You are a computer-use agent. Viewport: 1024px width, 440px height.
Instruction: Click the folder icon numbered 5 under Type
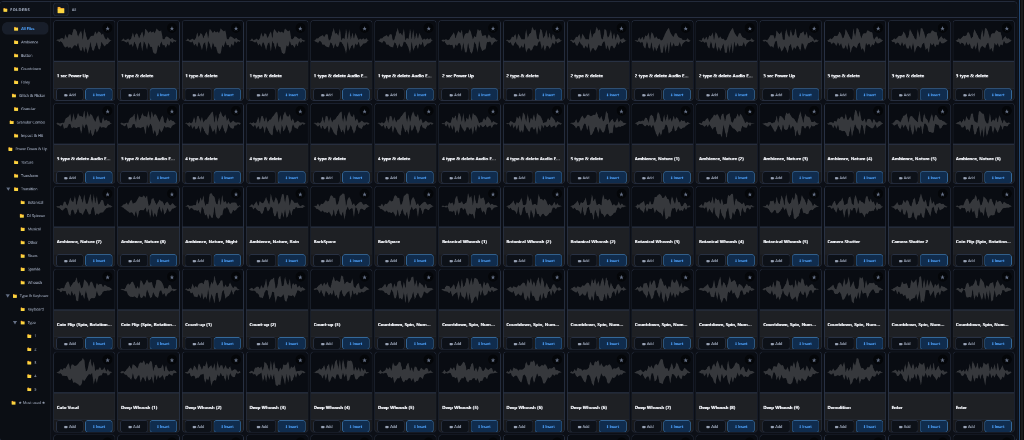tap(29, 389)
